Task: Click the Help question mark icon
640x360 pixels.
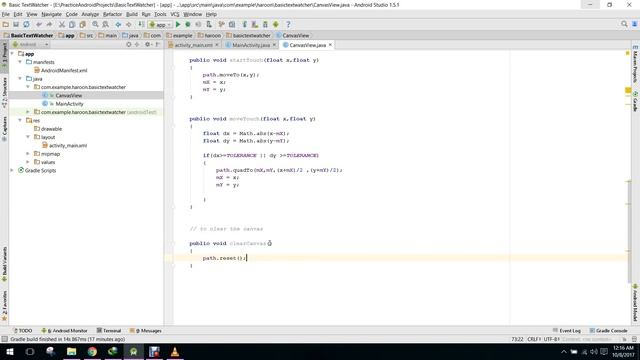Action: tap(288, 24)
